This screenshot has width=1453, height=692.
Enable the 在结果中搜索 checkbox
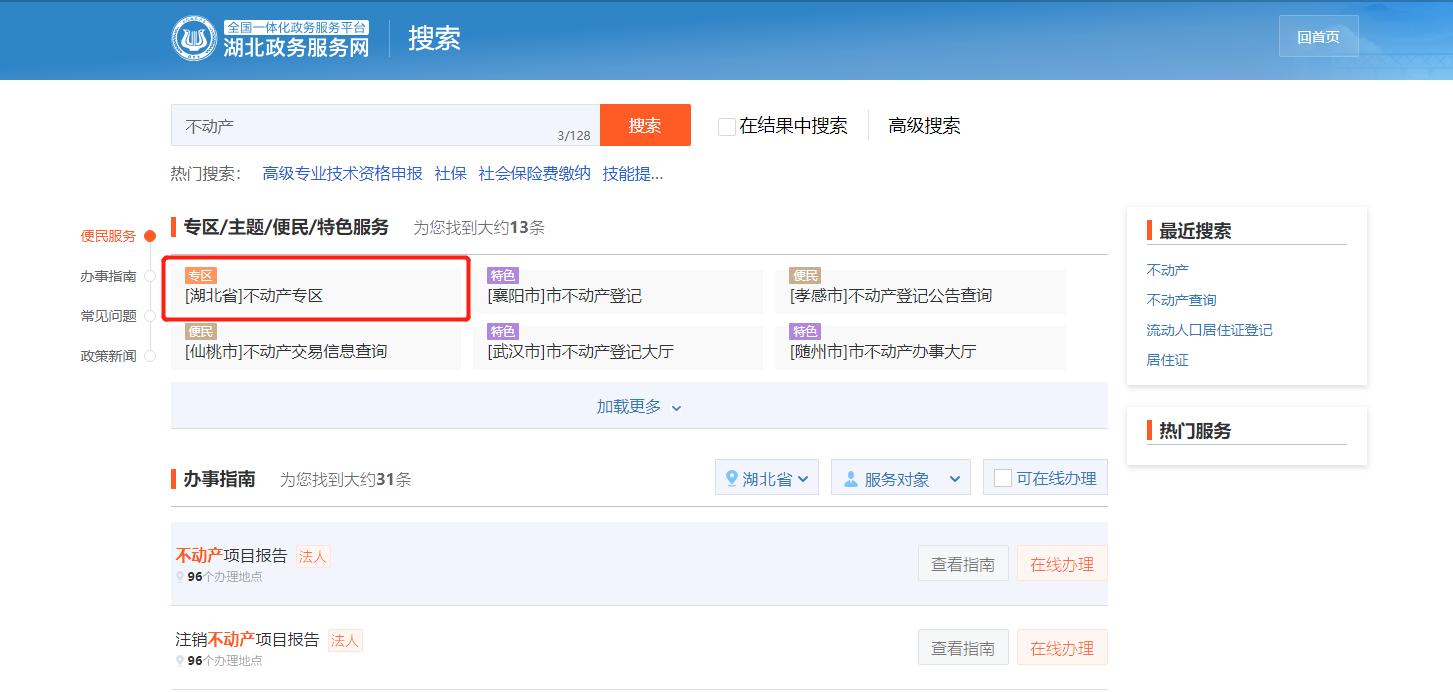pyautogui.click(x=724, y=126)
